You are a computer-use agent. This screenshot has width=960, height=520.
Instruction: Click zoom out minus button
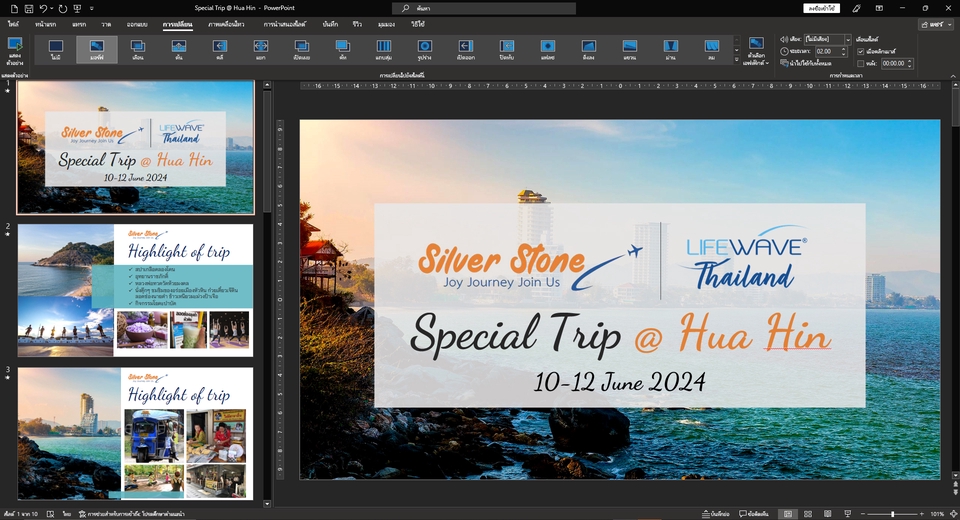[863, 514]
